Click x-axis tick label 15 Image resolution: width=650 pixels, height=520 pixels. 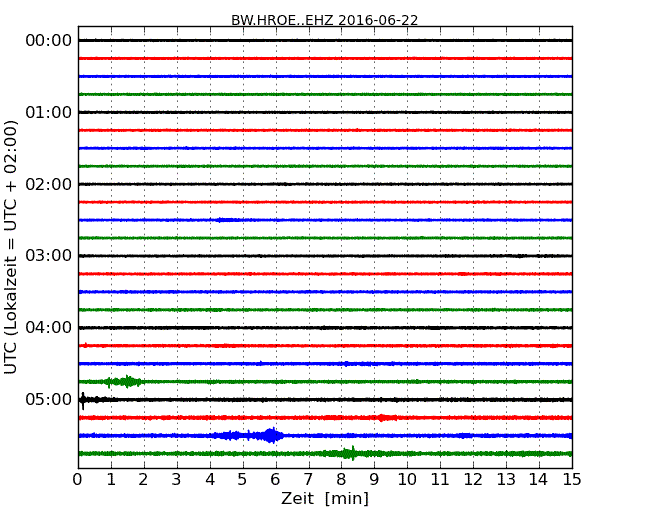[x=572, y=480]
